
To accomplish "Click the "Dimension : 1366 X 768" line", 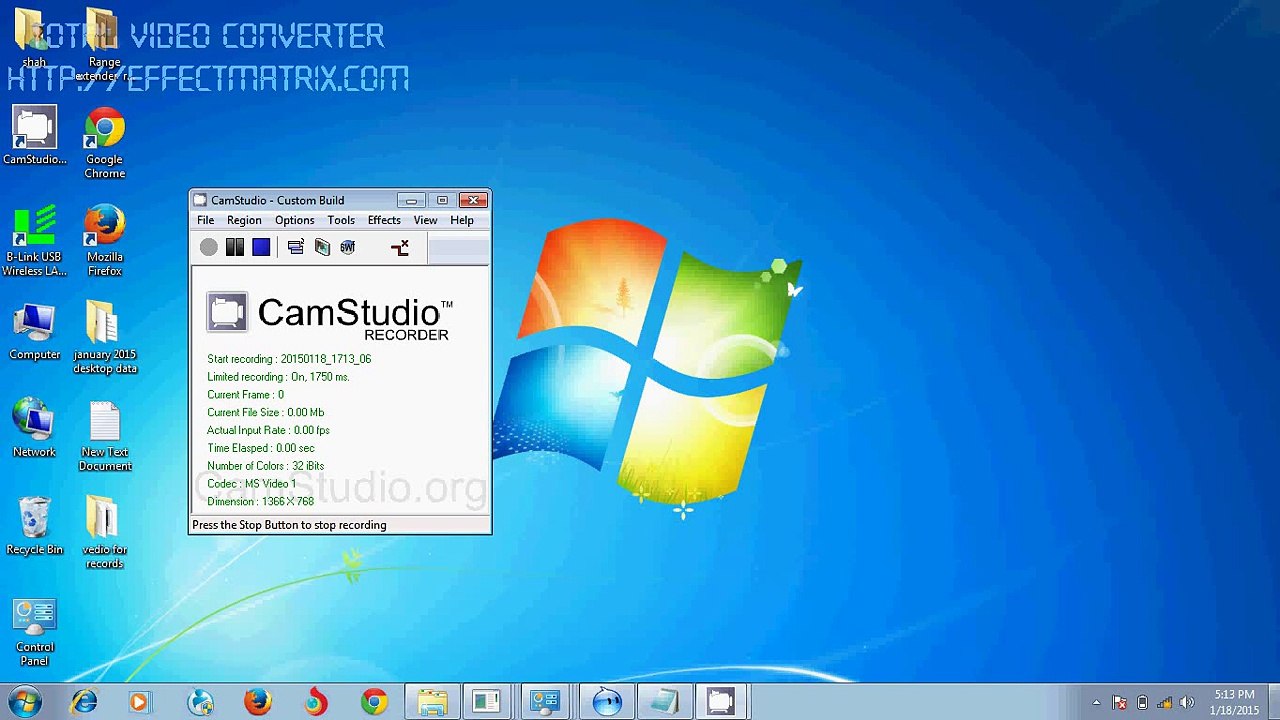I will (x=260, y=502).
